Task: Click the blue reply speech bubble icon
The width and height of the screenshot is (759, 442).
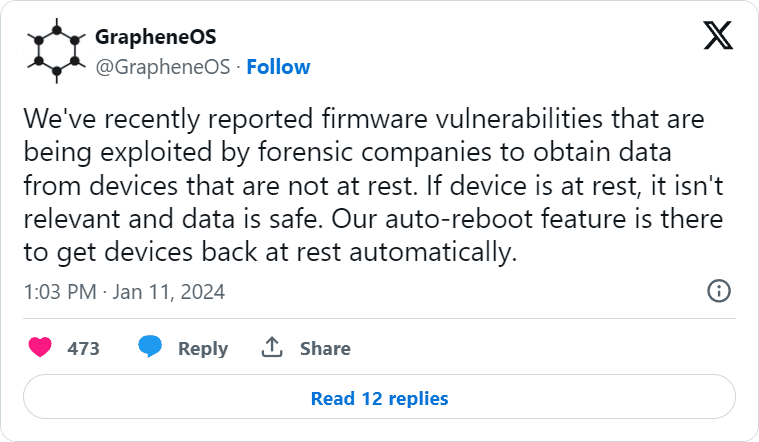Action: [x=151, y=348]
